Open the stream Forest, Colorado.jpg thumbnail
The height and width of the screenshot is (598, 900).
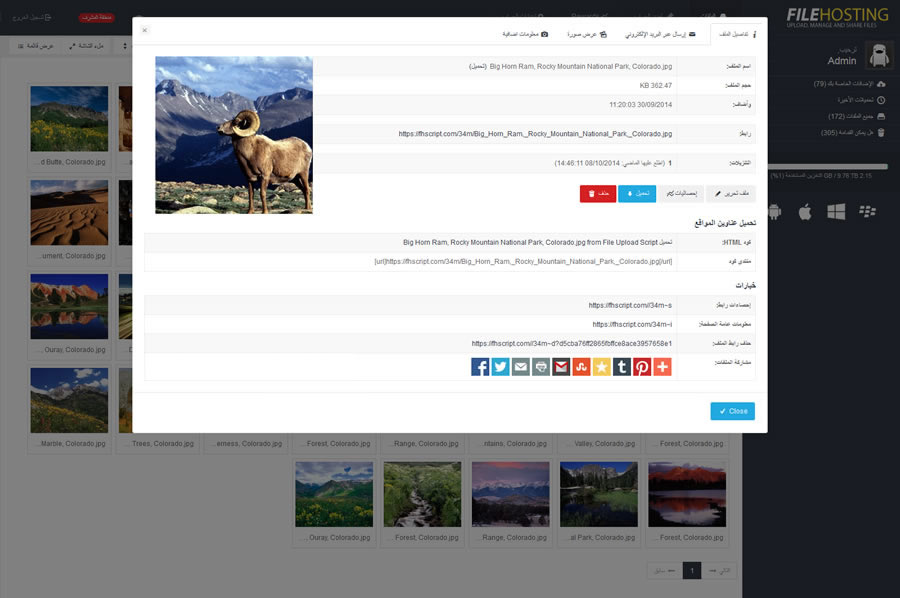coord(422,494)
